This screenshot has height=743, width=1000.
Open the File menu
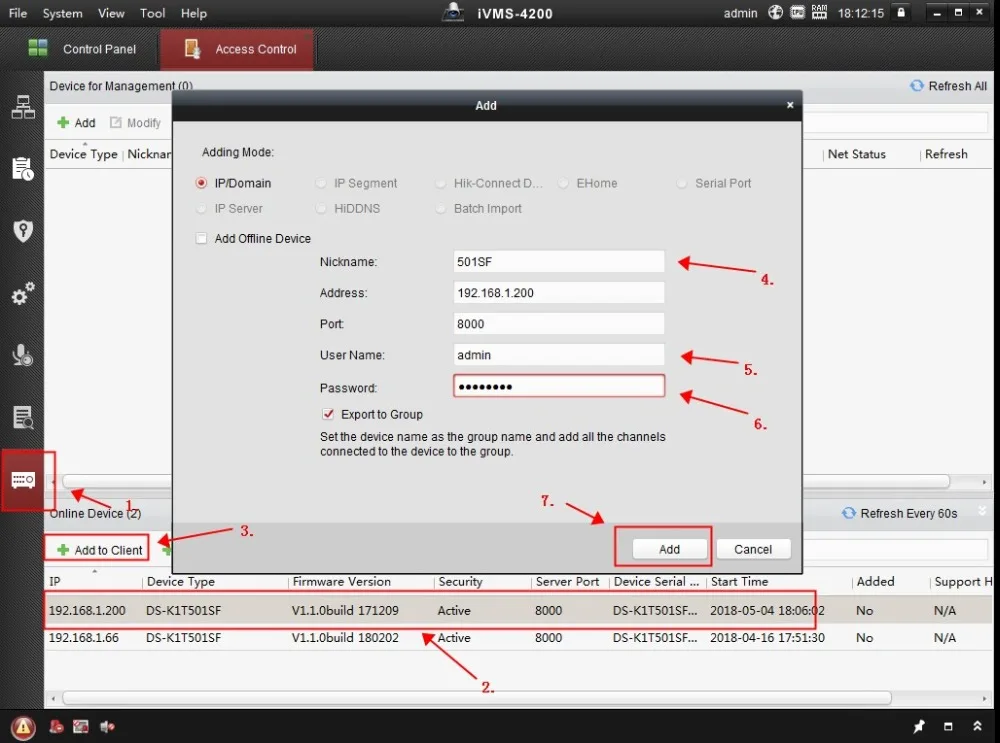tap(18, 13)
